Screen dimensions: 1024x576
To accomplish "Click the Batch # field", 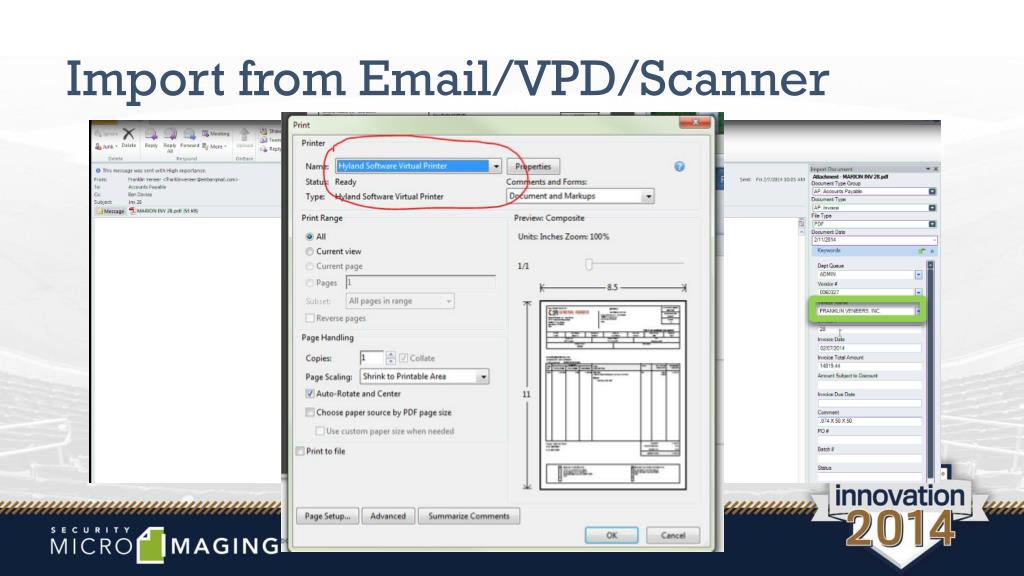I will (x=869, y=458).
